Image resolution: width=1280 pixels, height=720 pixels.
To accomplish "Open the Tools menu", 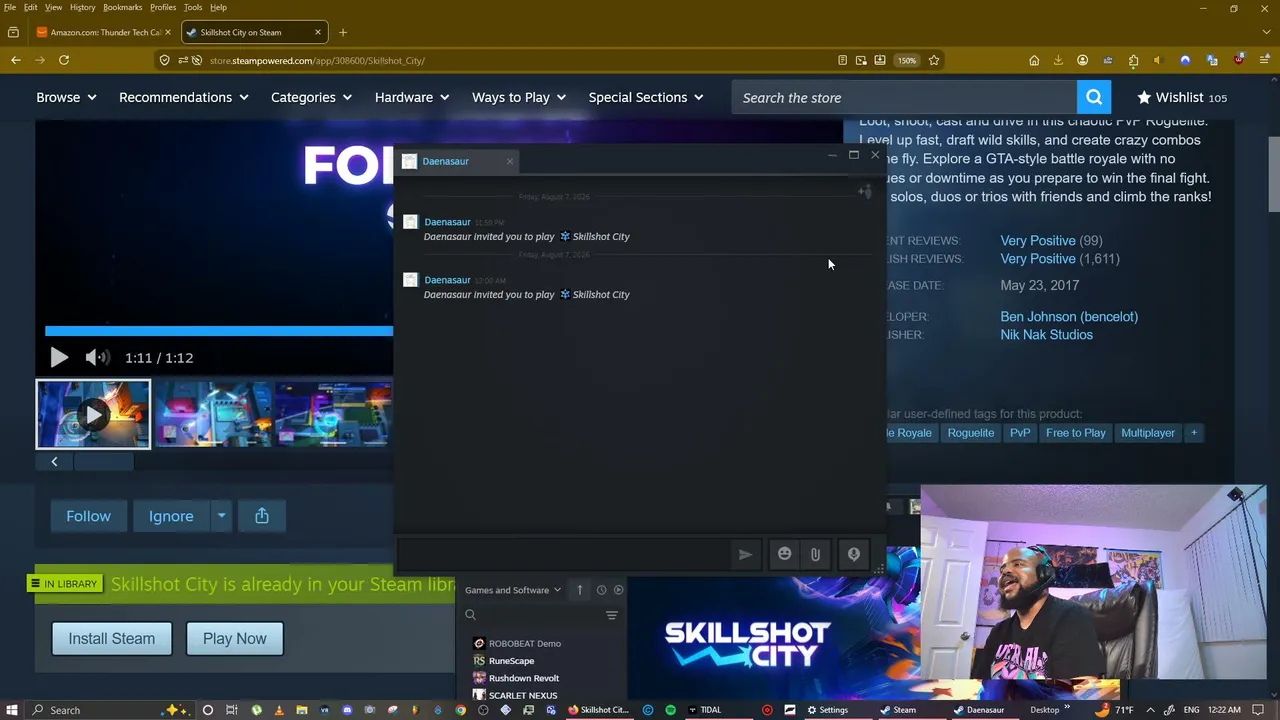I will (193, 7).
